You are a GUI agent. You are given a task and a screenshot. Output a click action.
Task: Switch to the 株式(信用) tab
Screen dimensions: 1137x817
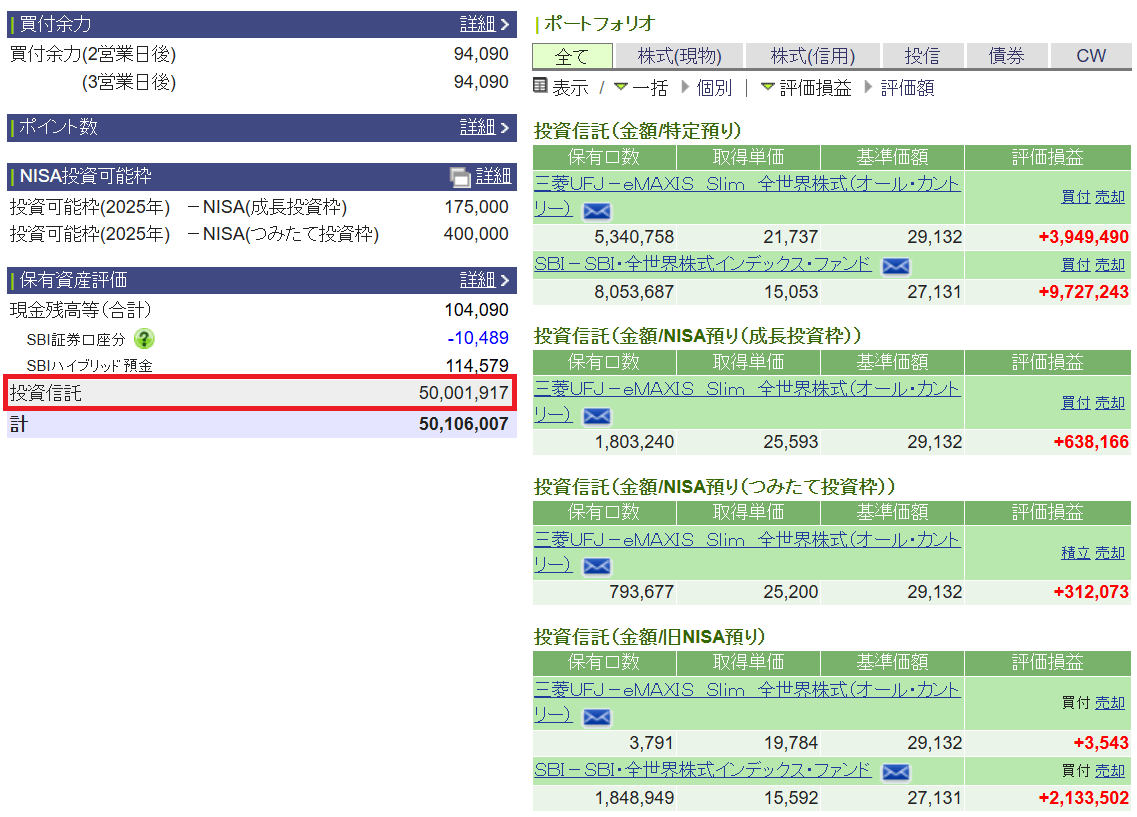click(x=812, y=56)
